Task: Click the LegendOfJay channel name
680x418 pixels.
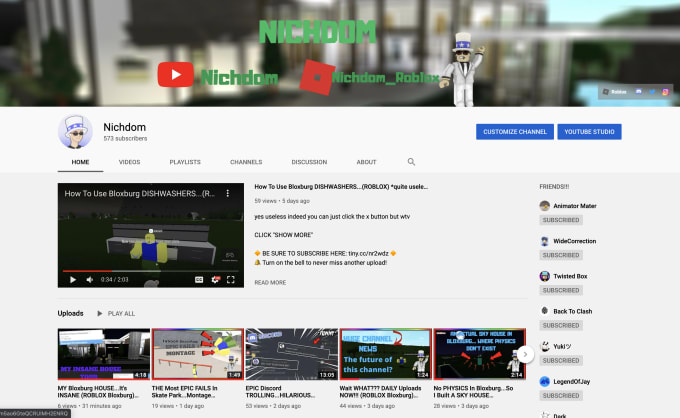Action: 572,382
